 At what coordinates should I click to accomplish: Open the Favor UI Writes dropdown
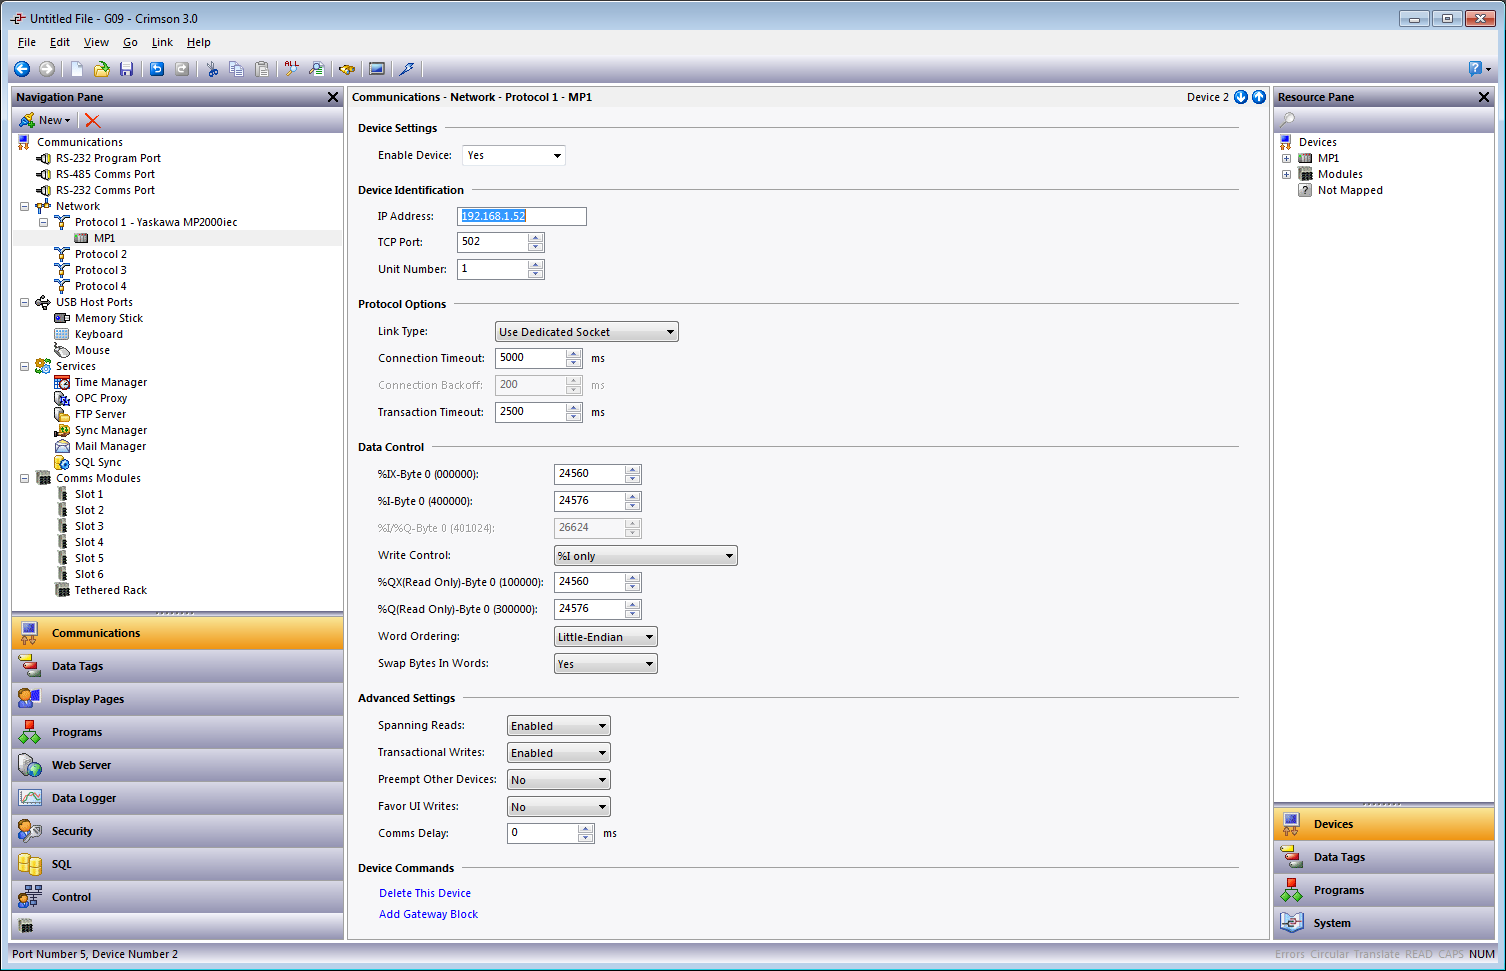(559, 807)
